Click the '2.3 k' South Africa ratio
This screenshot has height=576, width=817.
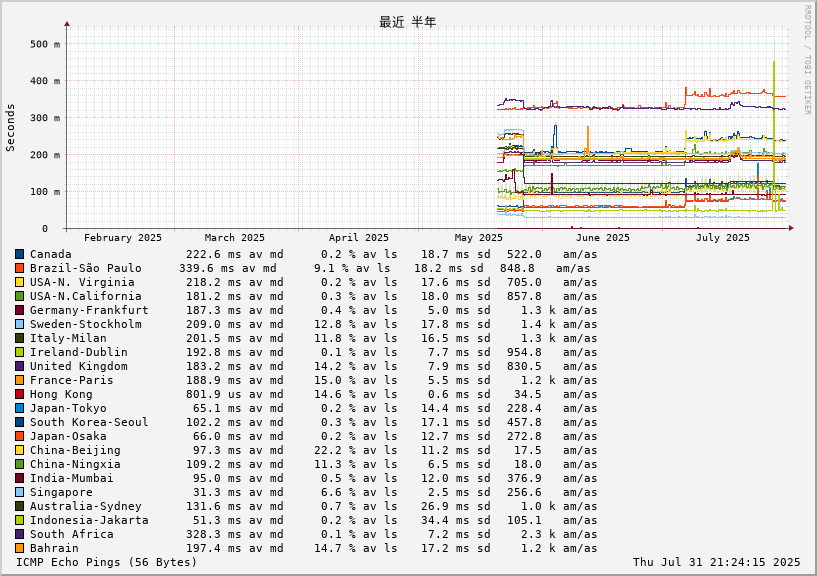[538, 534]
